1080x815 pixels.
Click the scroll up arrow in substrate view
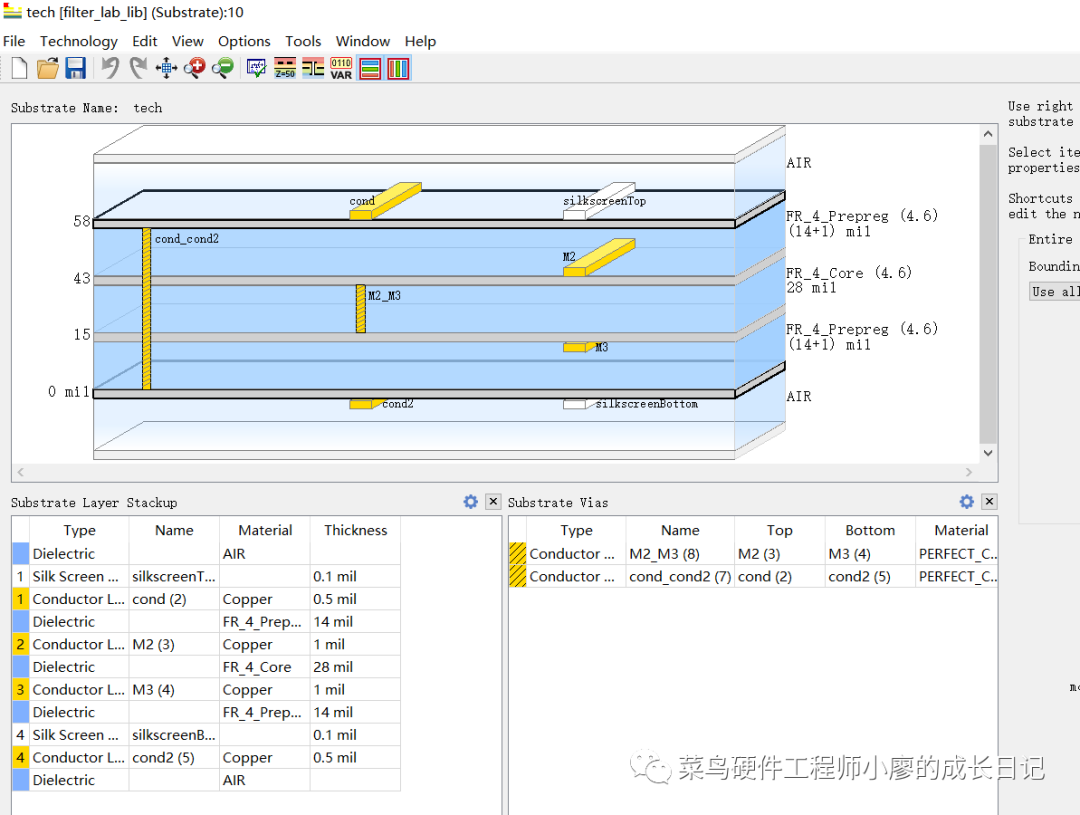[x=988, y=134]
